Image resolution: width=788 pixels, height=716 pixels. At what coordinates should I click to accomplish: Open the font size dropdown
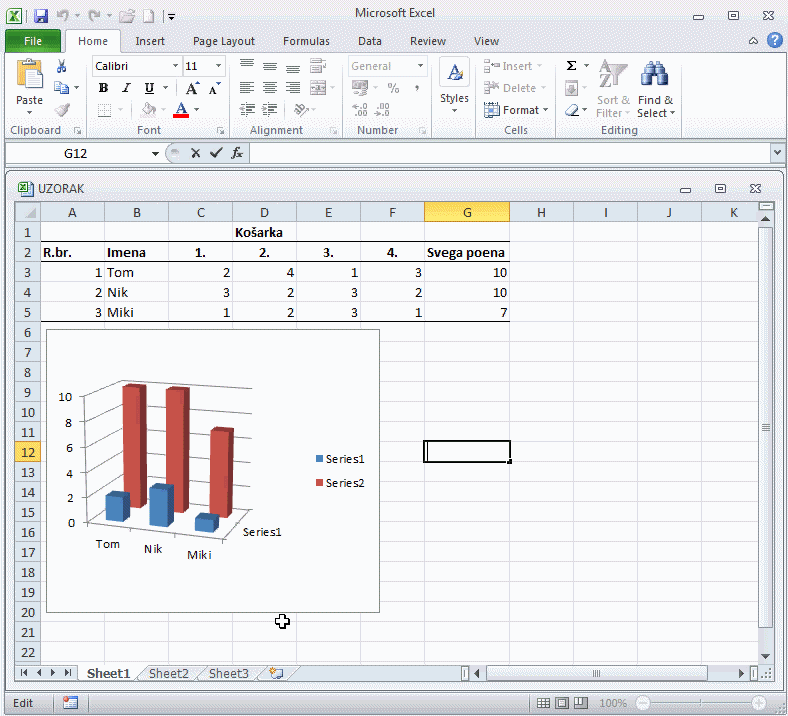[219, 66]
